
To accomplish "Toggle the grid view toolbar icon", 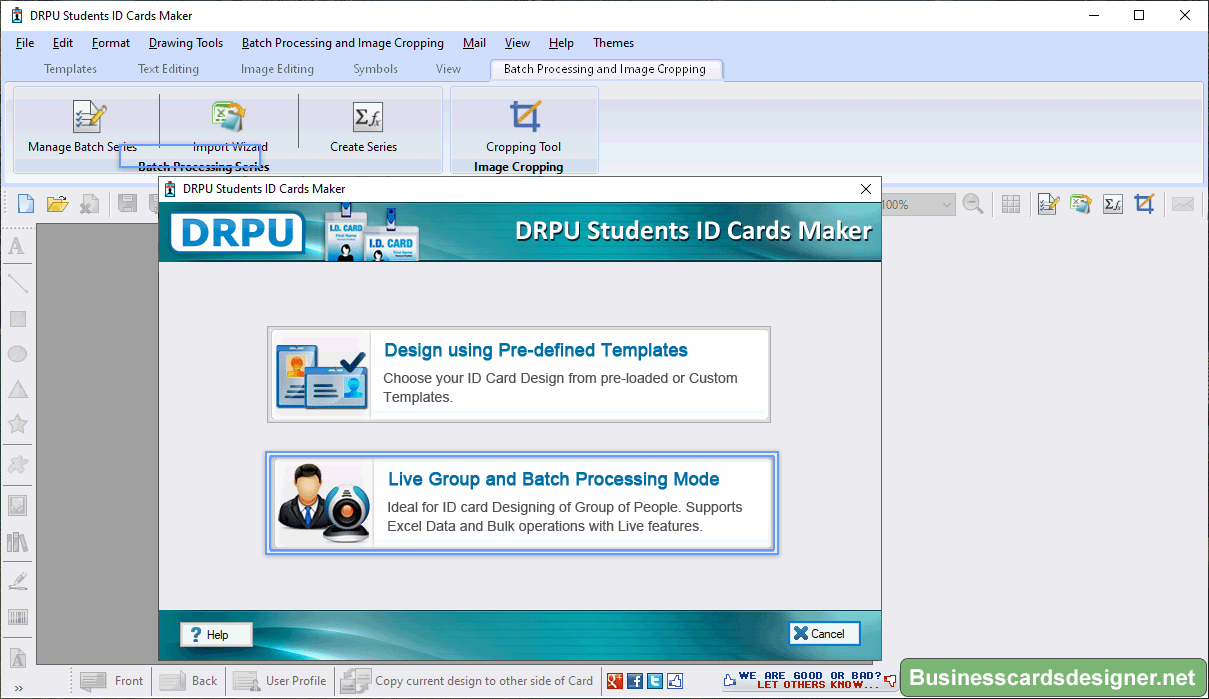I will (x=1011, y=204).
